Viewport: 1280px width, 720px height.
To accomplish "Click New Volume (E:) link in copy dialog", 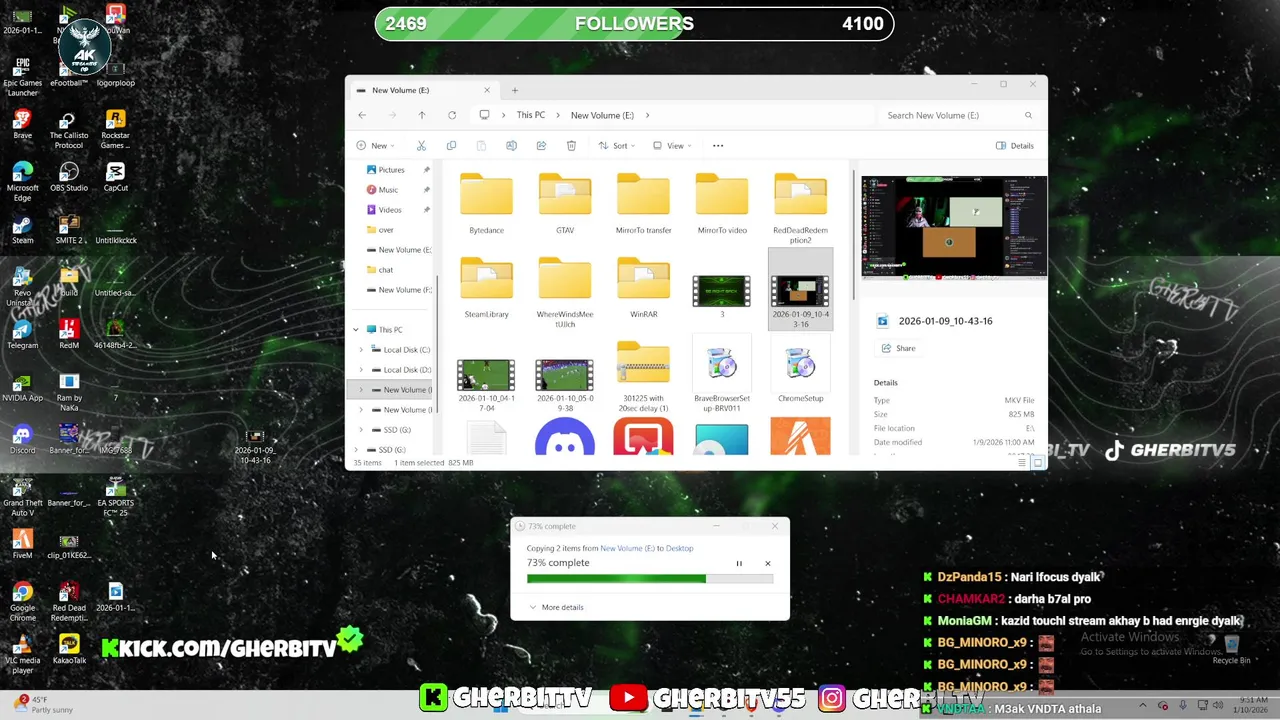I will click(627, 548).
